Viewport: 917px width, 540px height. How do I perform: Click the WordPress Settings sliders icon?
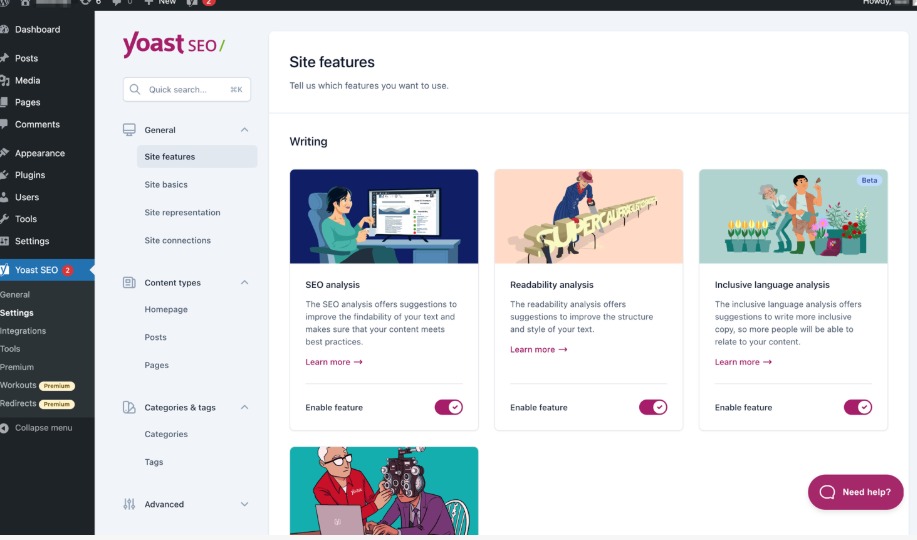tap(4, 241)
